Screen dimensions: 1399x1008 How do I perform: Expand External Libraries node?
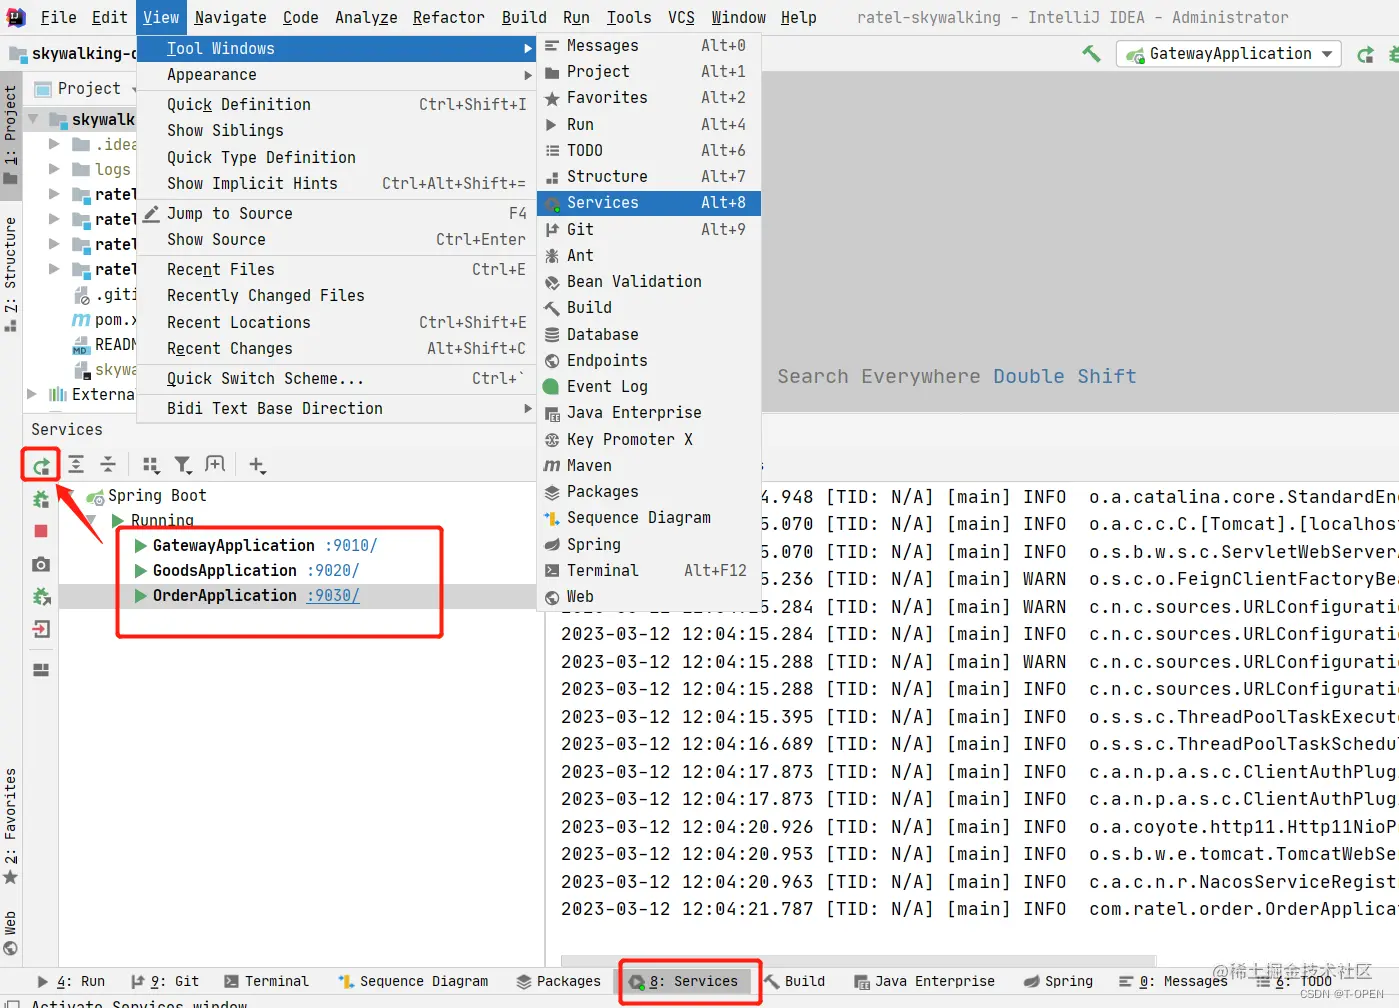[32, 394]
